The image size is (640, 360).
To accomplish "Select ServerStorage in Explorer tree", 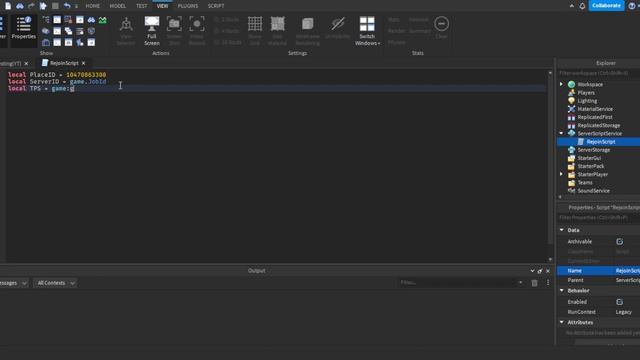I will tap(593, 150).
